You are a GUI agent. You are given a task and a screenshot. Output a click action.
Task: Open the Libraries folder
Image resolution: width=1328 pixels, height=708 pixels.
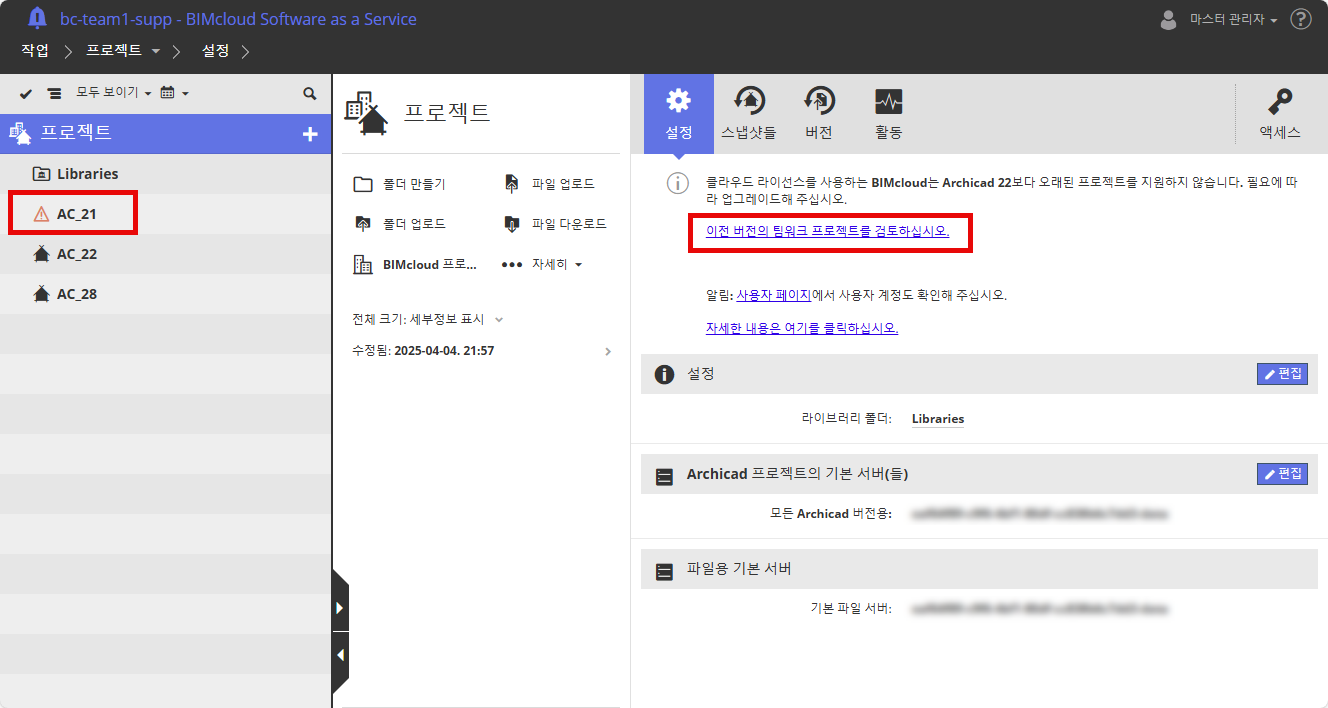(166, 174)
